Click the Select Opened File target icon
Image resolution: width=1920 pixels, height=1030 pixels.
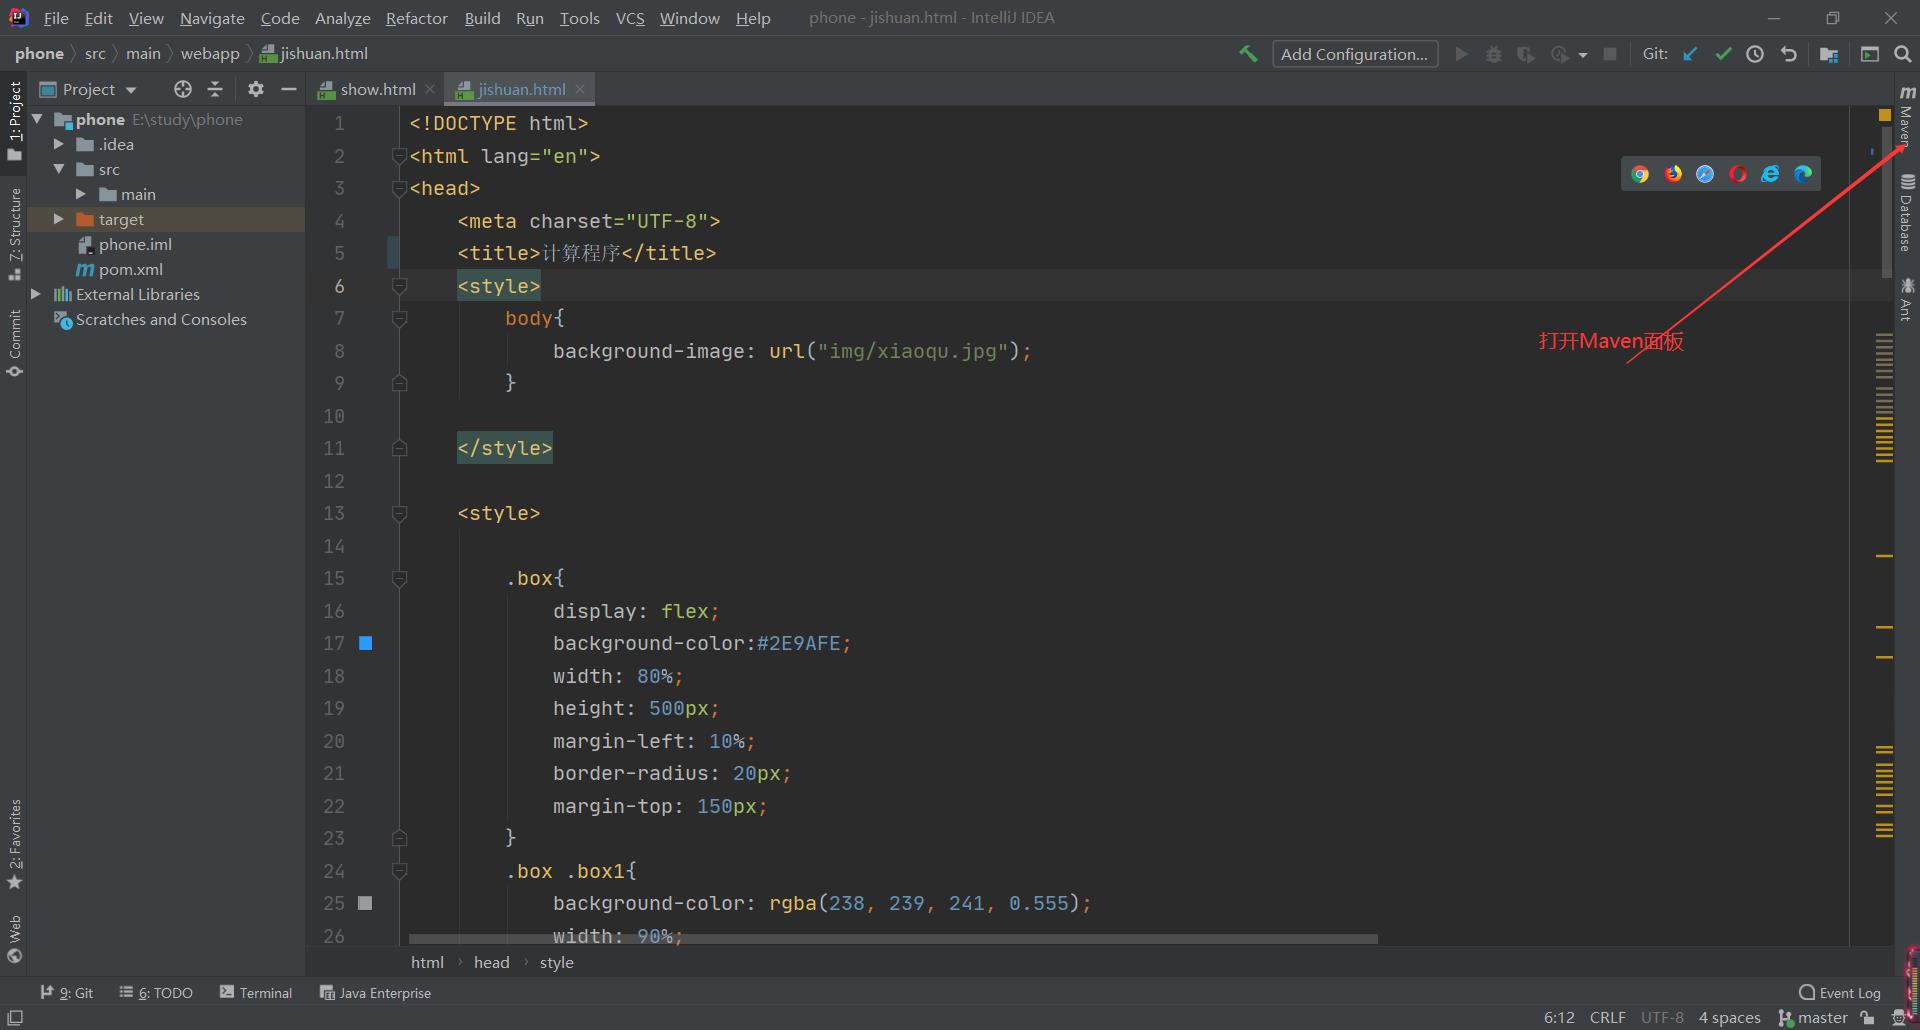[x=182, y=89]
